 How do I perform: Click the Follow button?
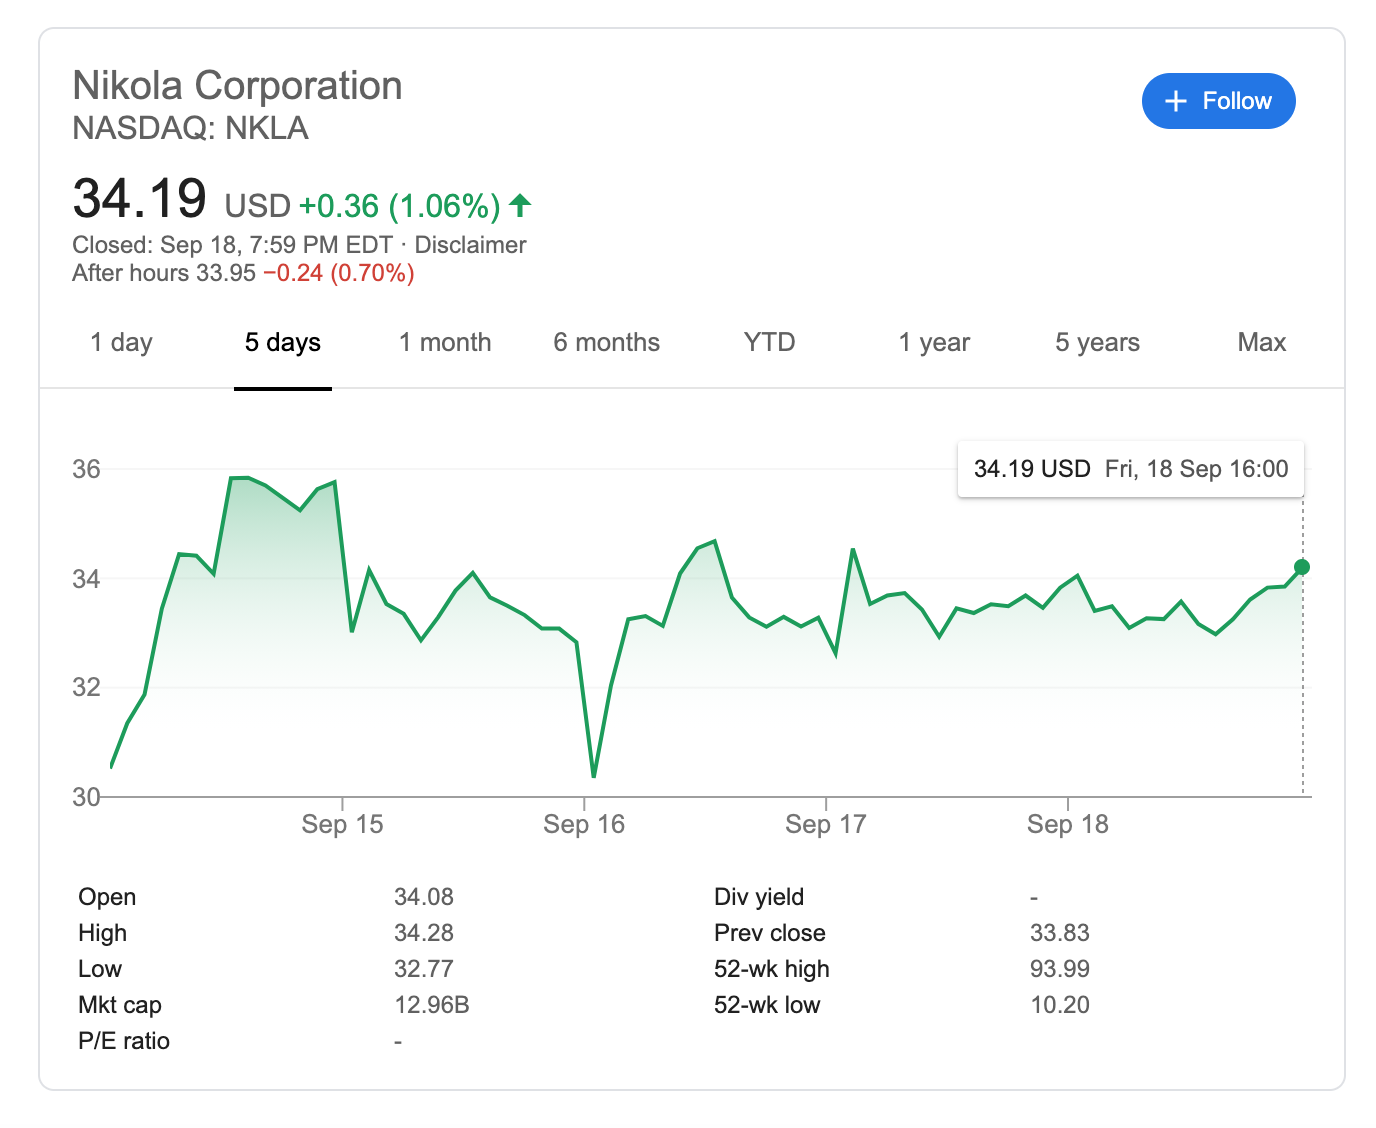pyautogui.click(x=1218, y=101)
